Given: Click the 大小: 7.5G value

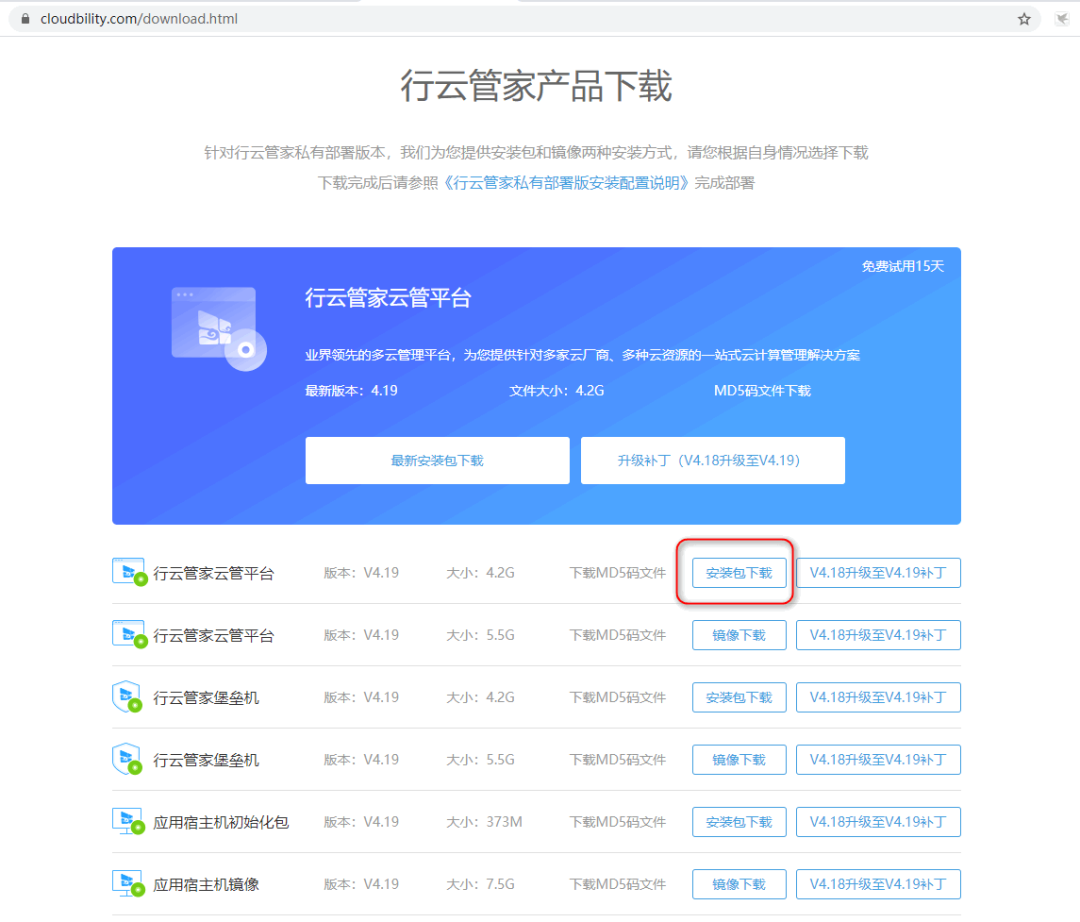Looking at the screenshot, I should (x=480, y=884).
